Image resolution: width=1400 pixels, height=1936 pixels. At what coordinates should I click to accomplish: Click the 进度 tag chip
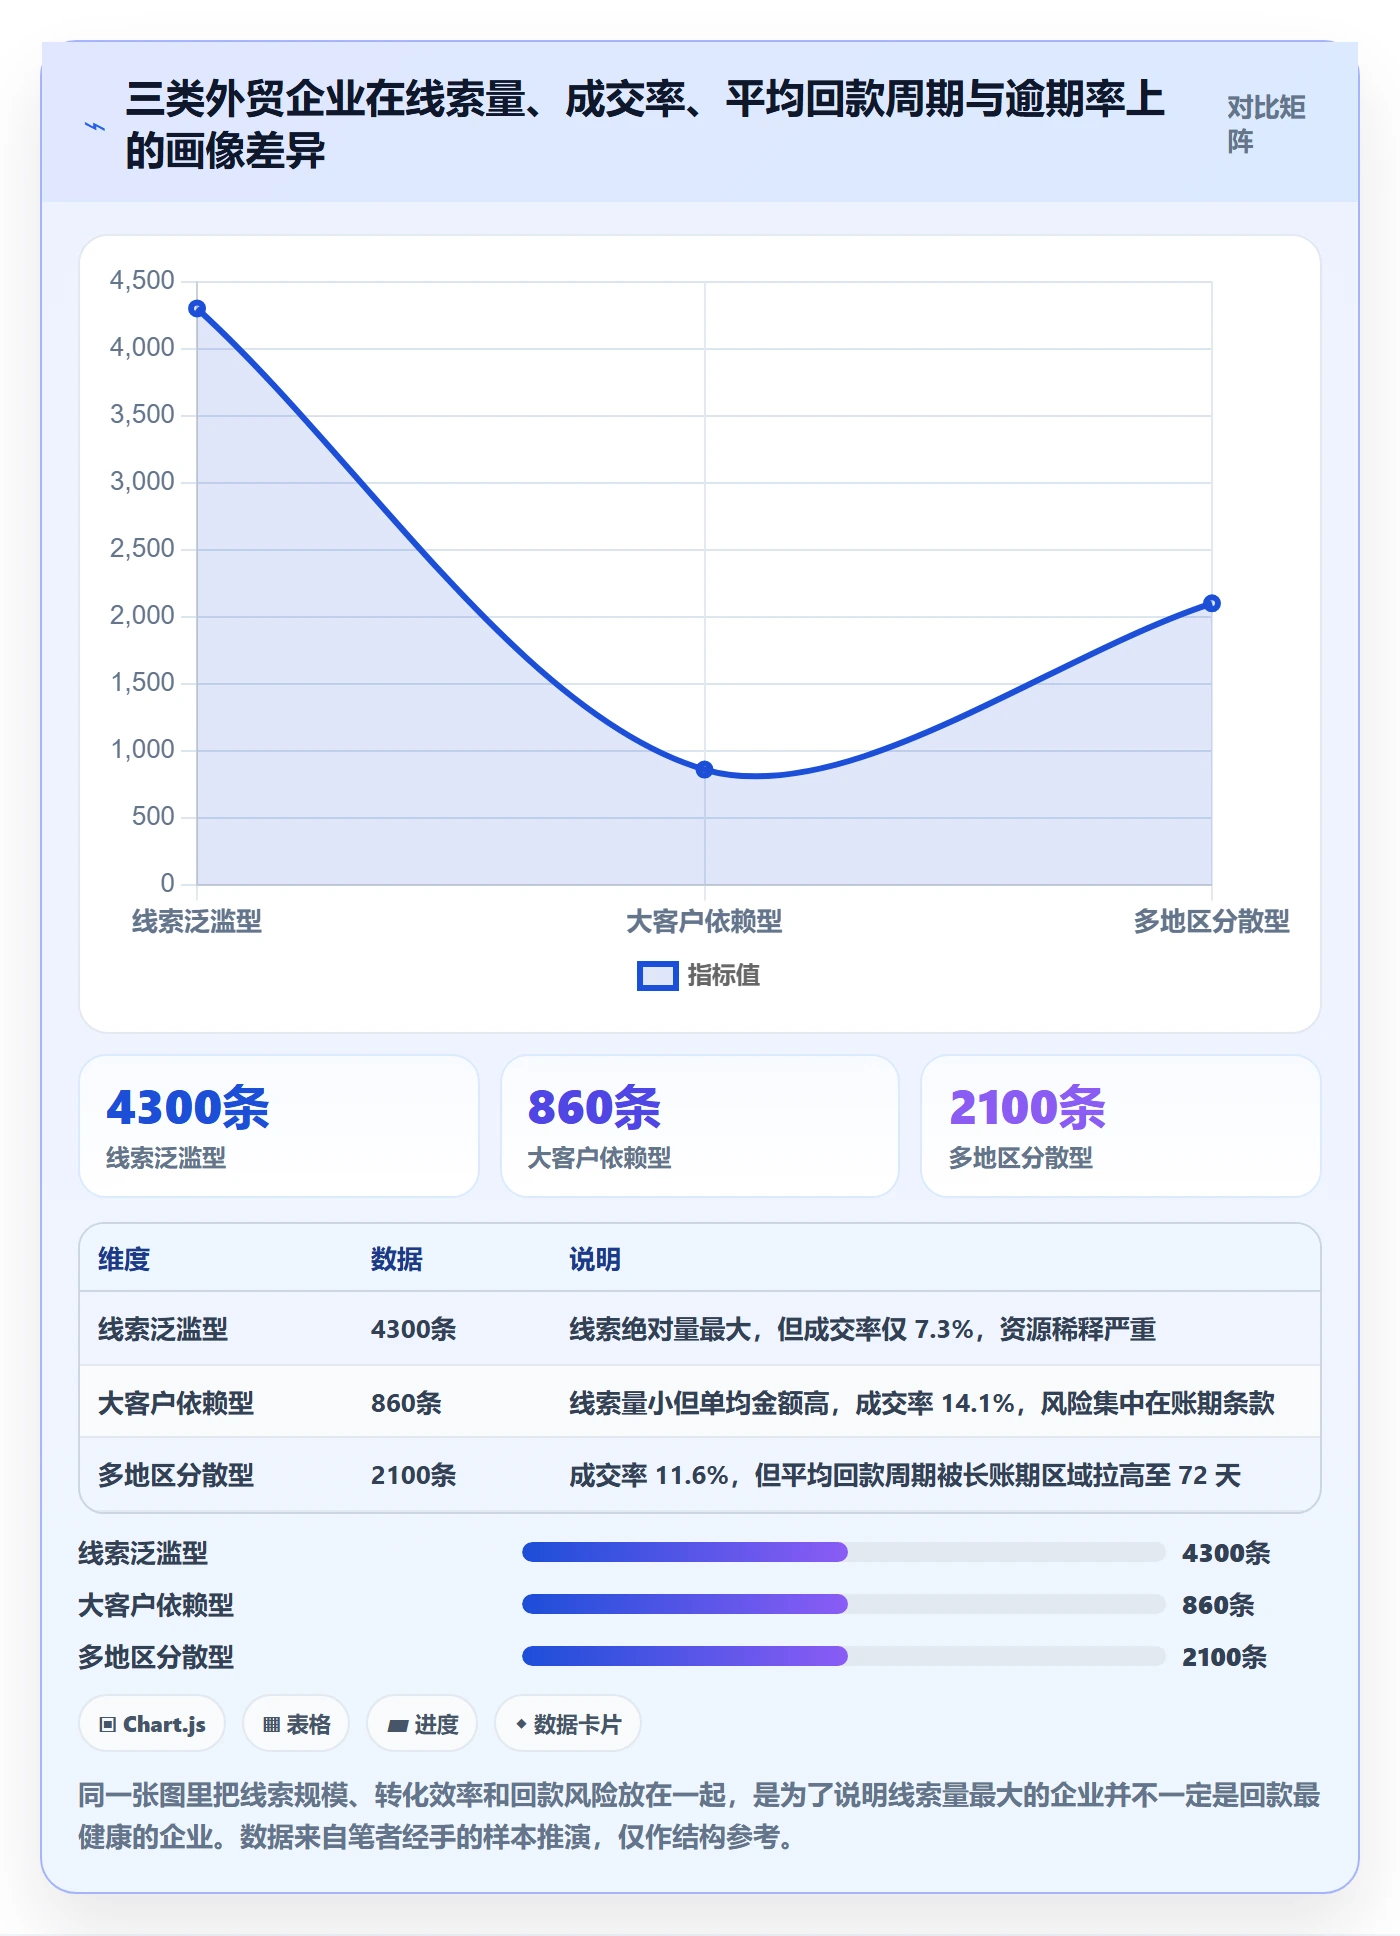click(x=422, y=1724)
